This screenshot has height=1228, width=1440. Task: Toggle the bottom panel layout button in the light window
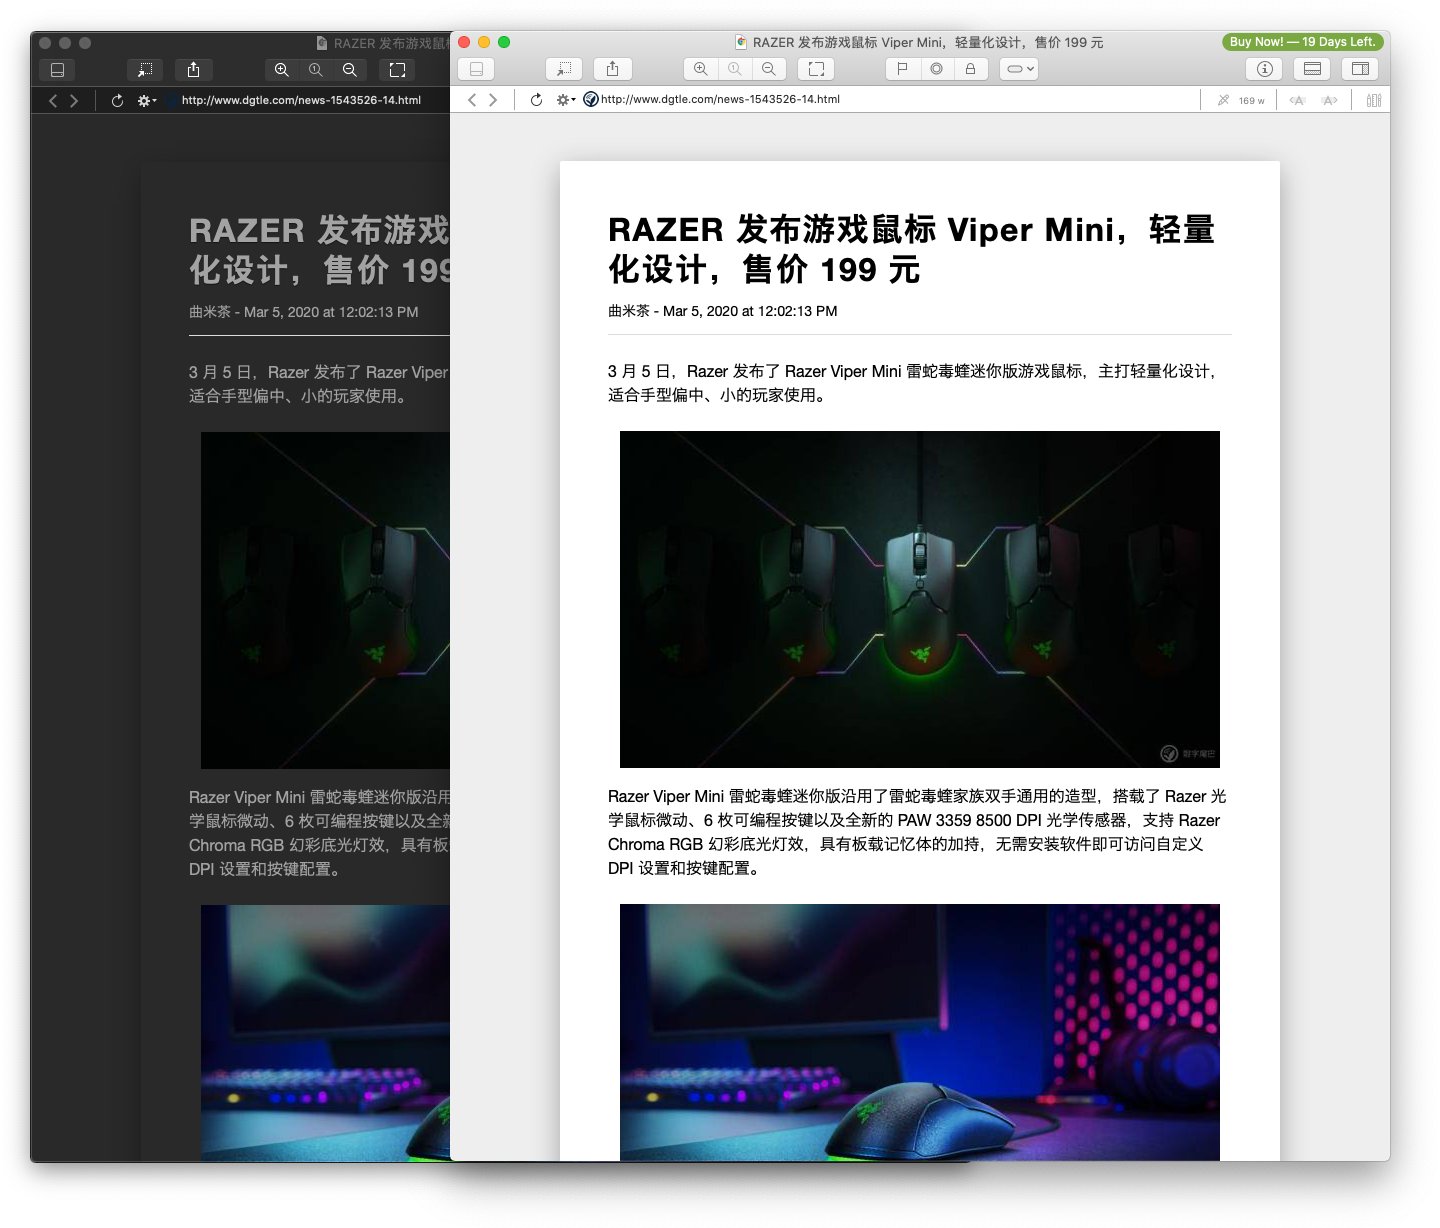pos(1312,69)
